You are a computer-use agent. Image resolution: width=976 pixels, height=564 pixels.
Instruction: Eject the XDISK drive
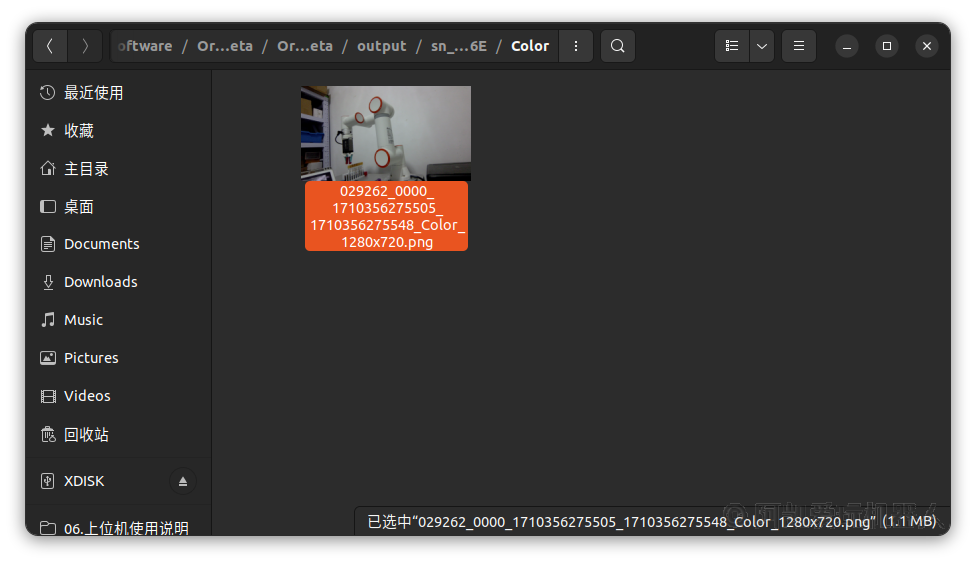click(183, 482)
